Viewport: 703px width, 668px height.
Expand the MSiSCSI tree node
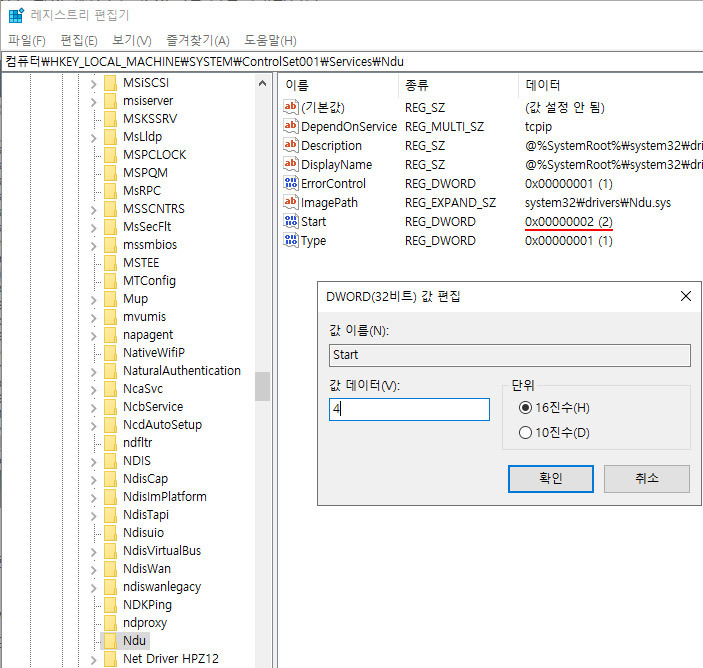[93, 84]
